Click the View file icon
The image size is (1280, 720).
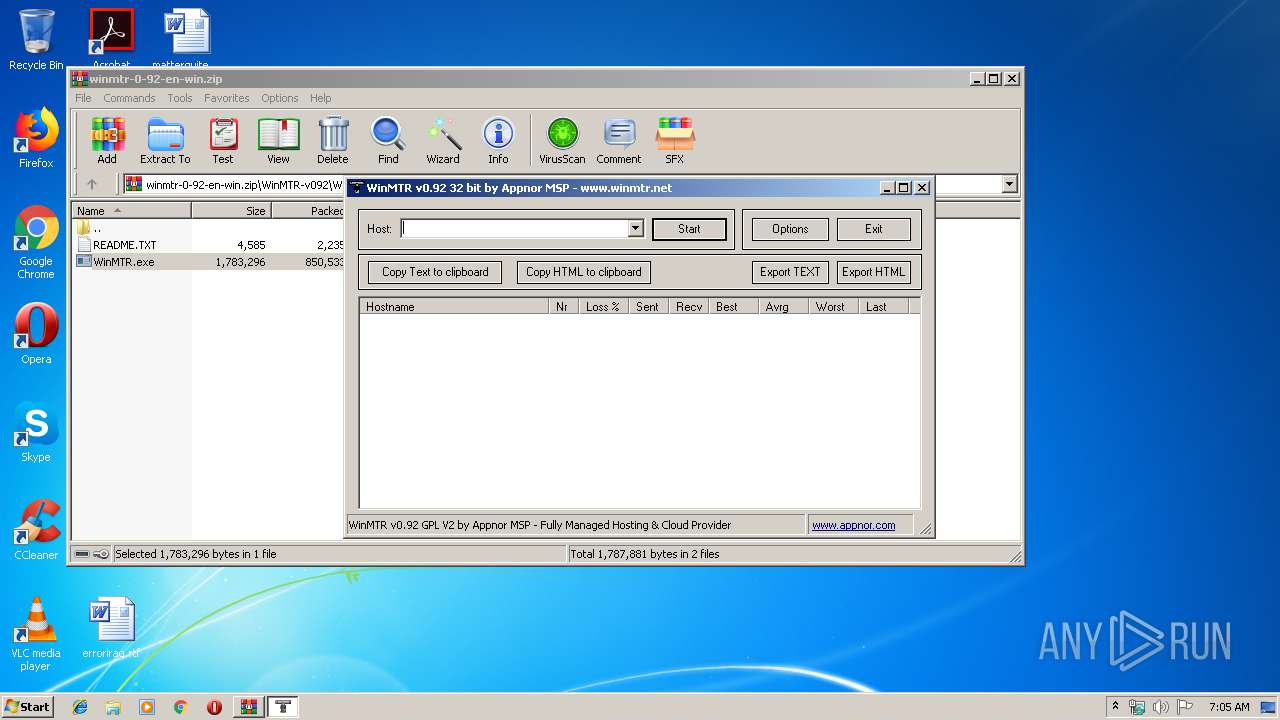pyautogui.click(x=278, y=141)
